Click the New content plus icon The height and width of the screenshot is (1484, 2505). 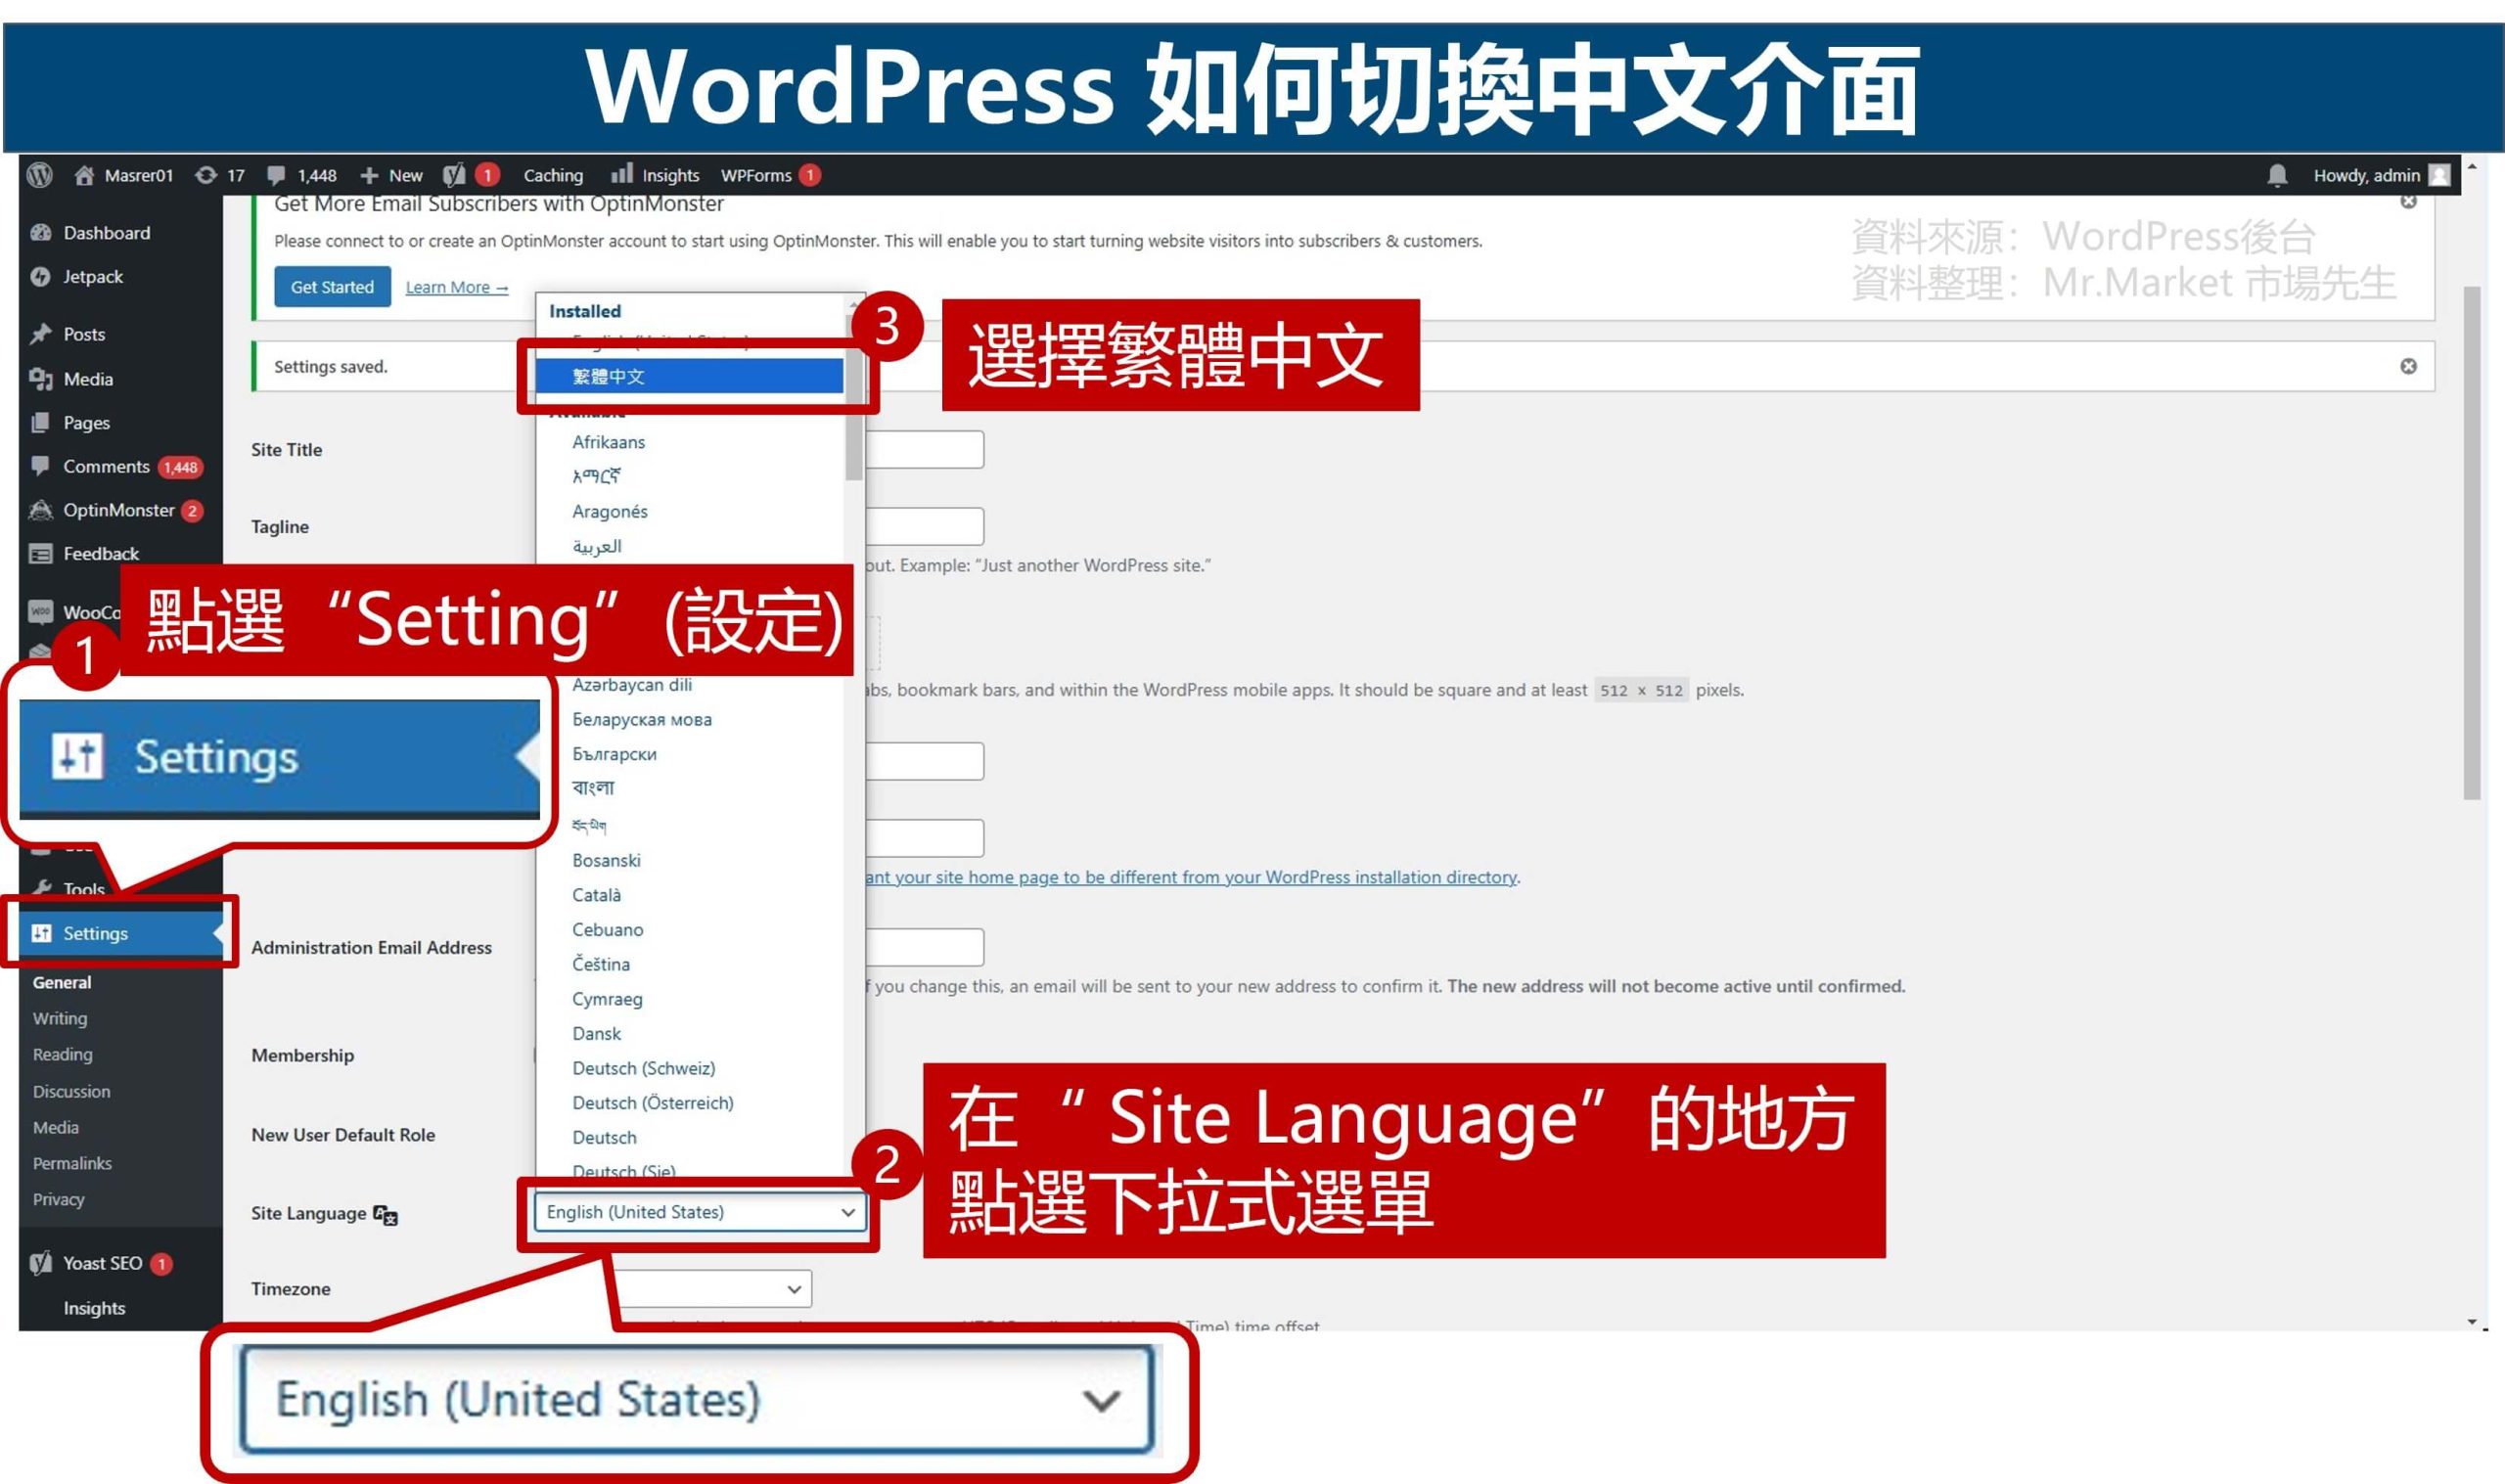[369, 175]
